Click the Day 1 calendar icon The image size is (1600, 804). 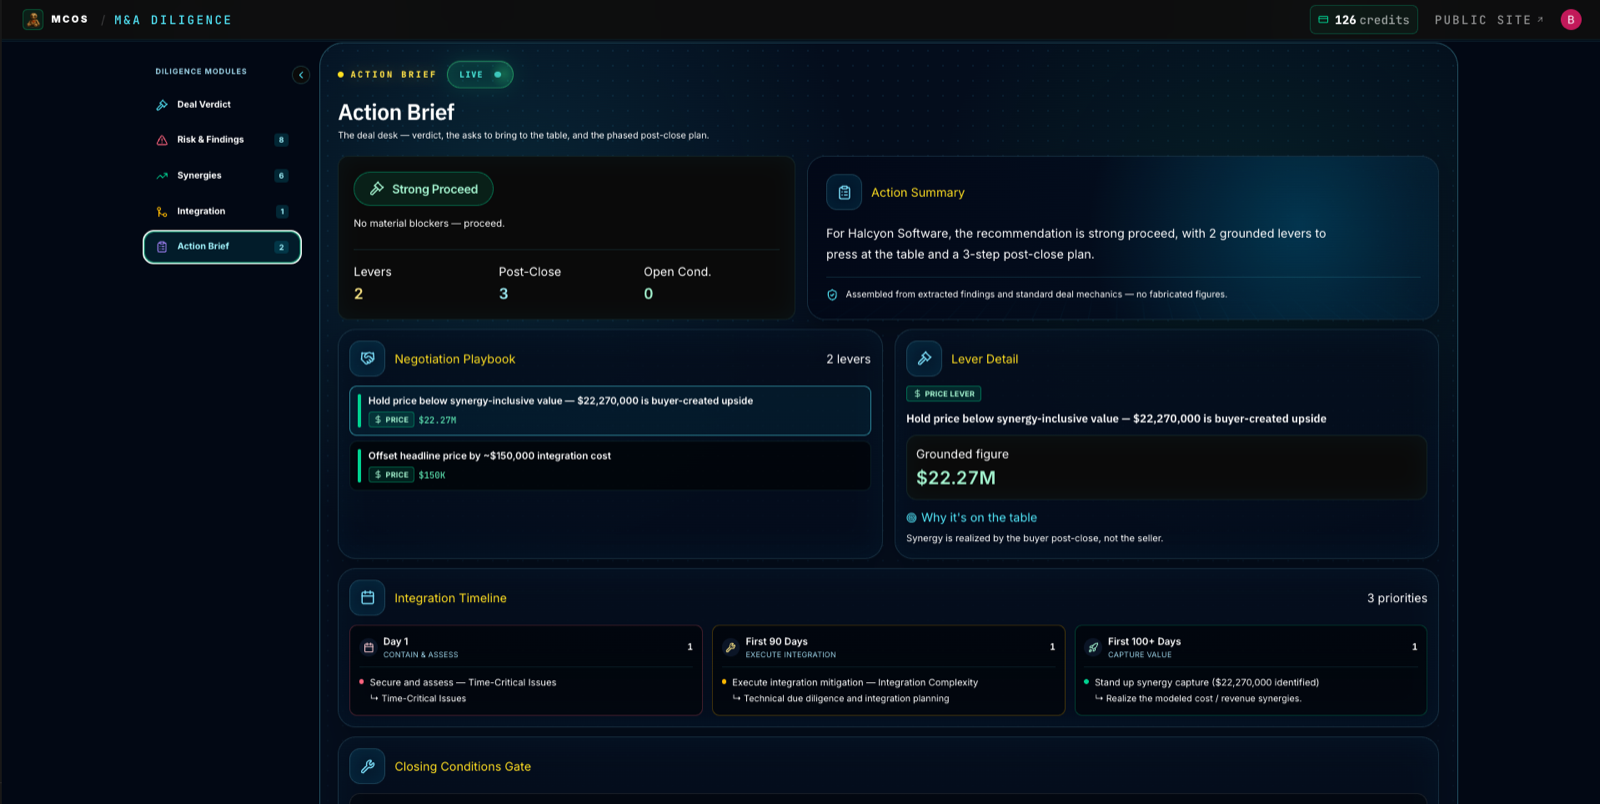click(368, 648)
